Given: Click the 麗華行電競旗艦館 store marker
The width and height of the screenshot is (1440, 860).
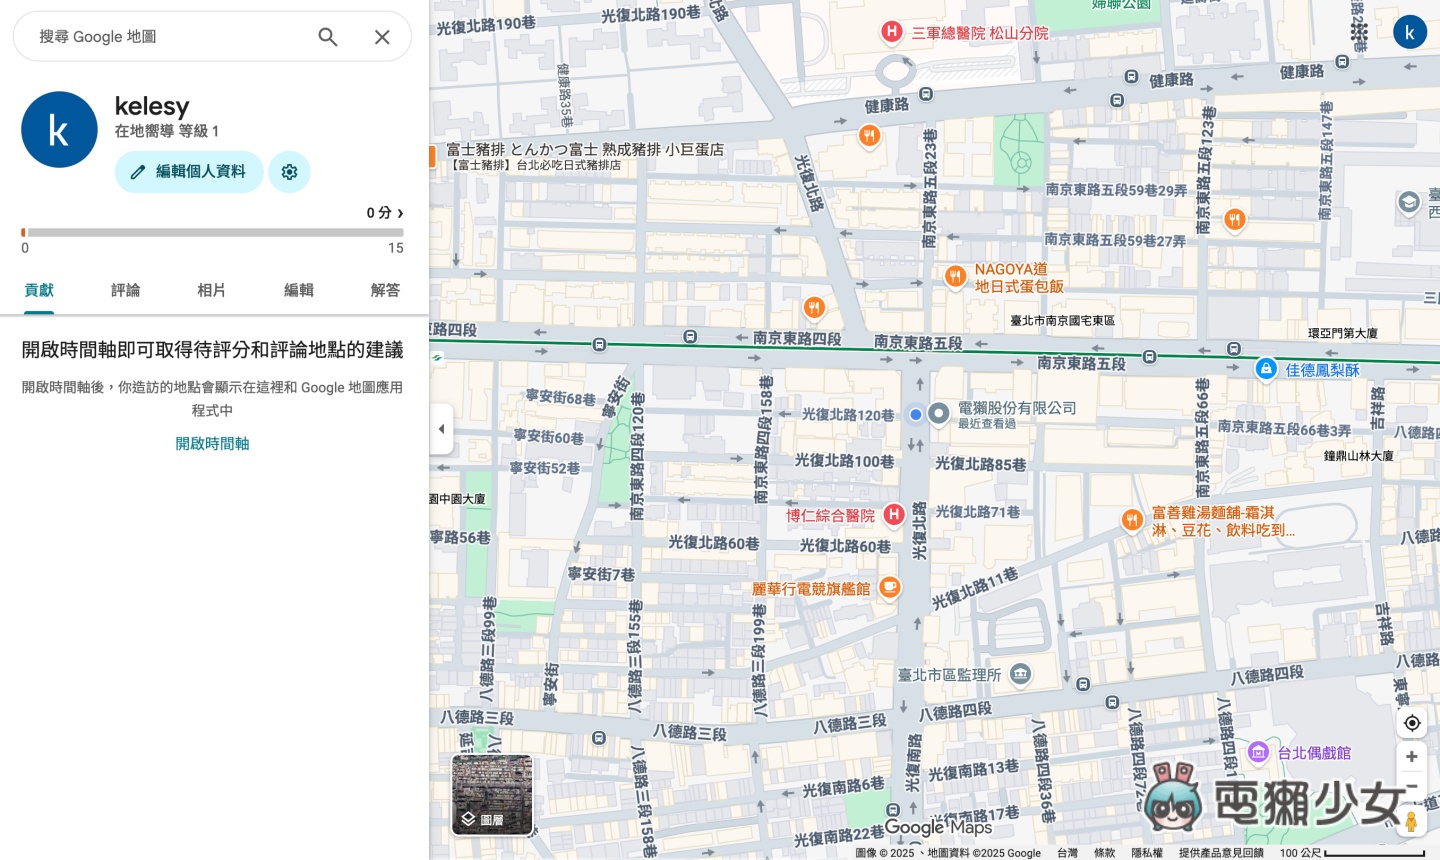Looking at the screenshot, I should 890,588.
